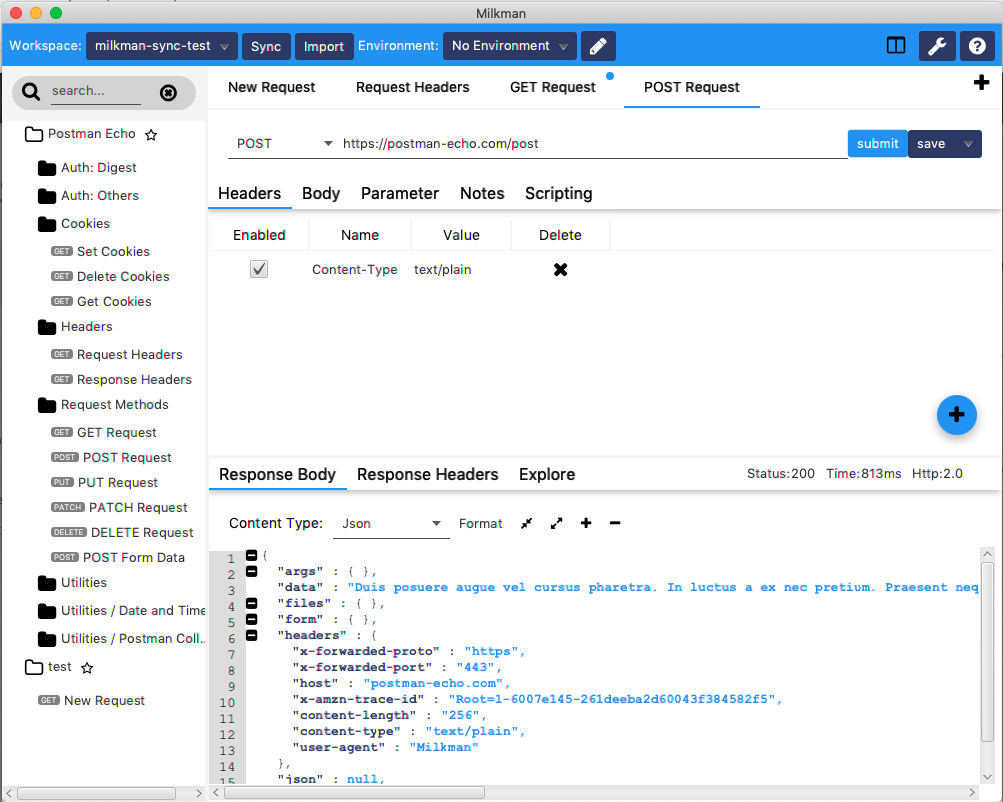Image resolution: width=1003 pixels, height=802 pixels.
Task: Click the submit button
Action: [x=877, y=144]
